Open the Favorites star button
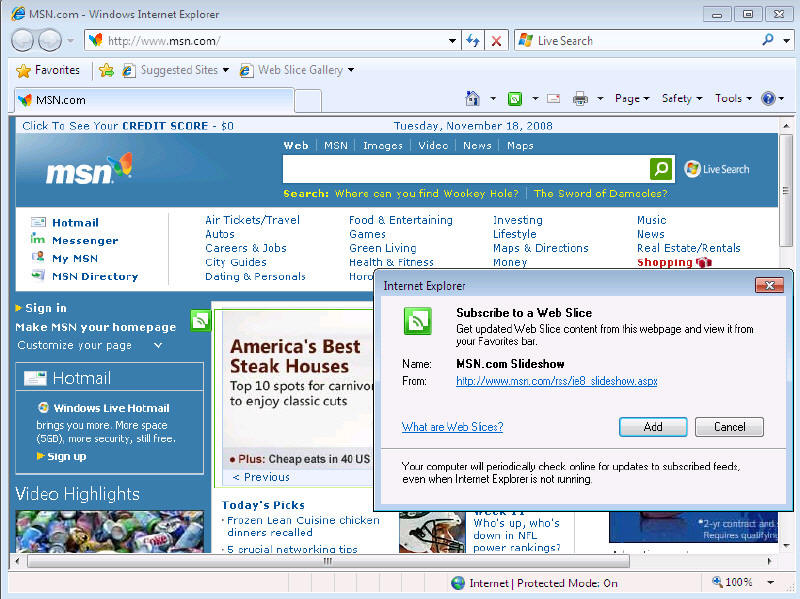 47,70
